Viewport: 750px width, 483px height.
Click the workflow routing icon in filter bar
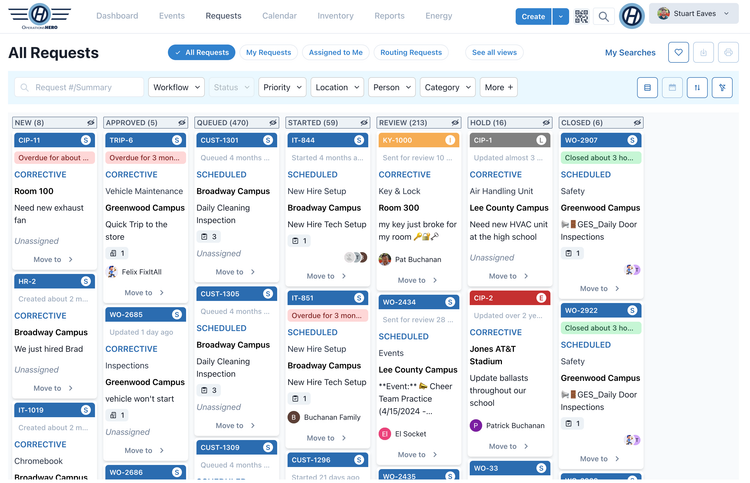(x=722, y=88)
